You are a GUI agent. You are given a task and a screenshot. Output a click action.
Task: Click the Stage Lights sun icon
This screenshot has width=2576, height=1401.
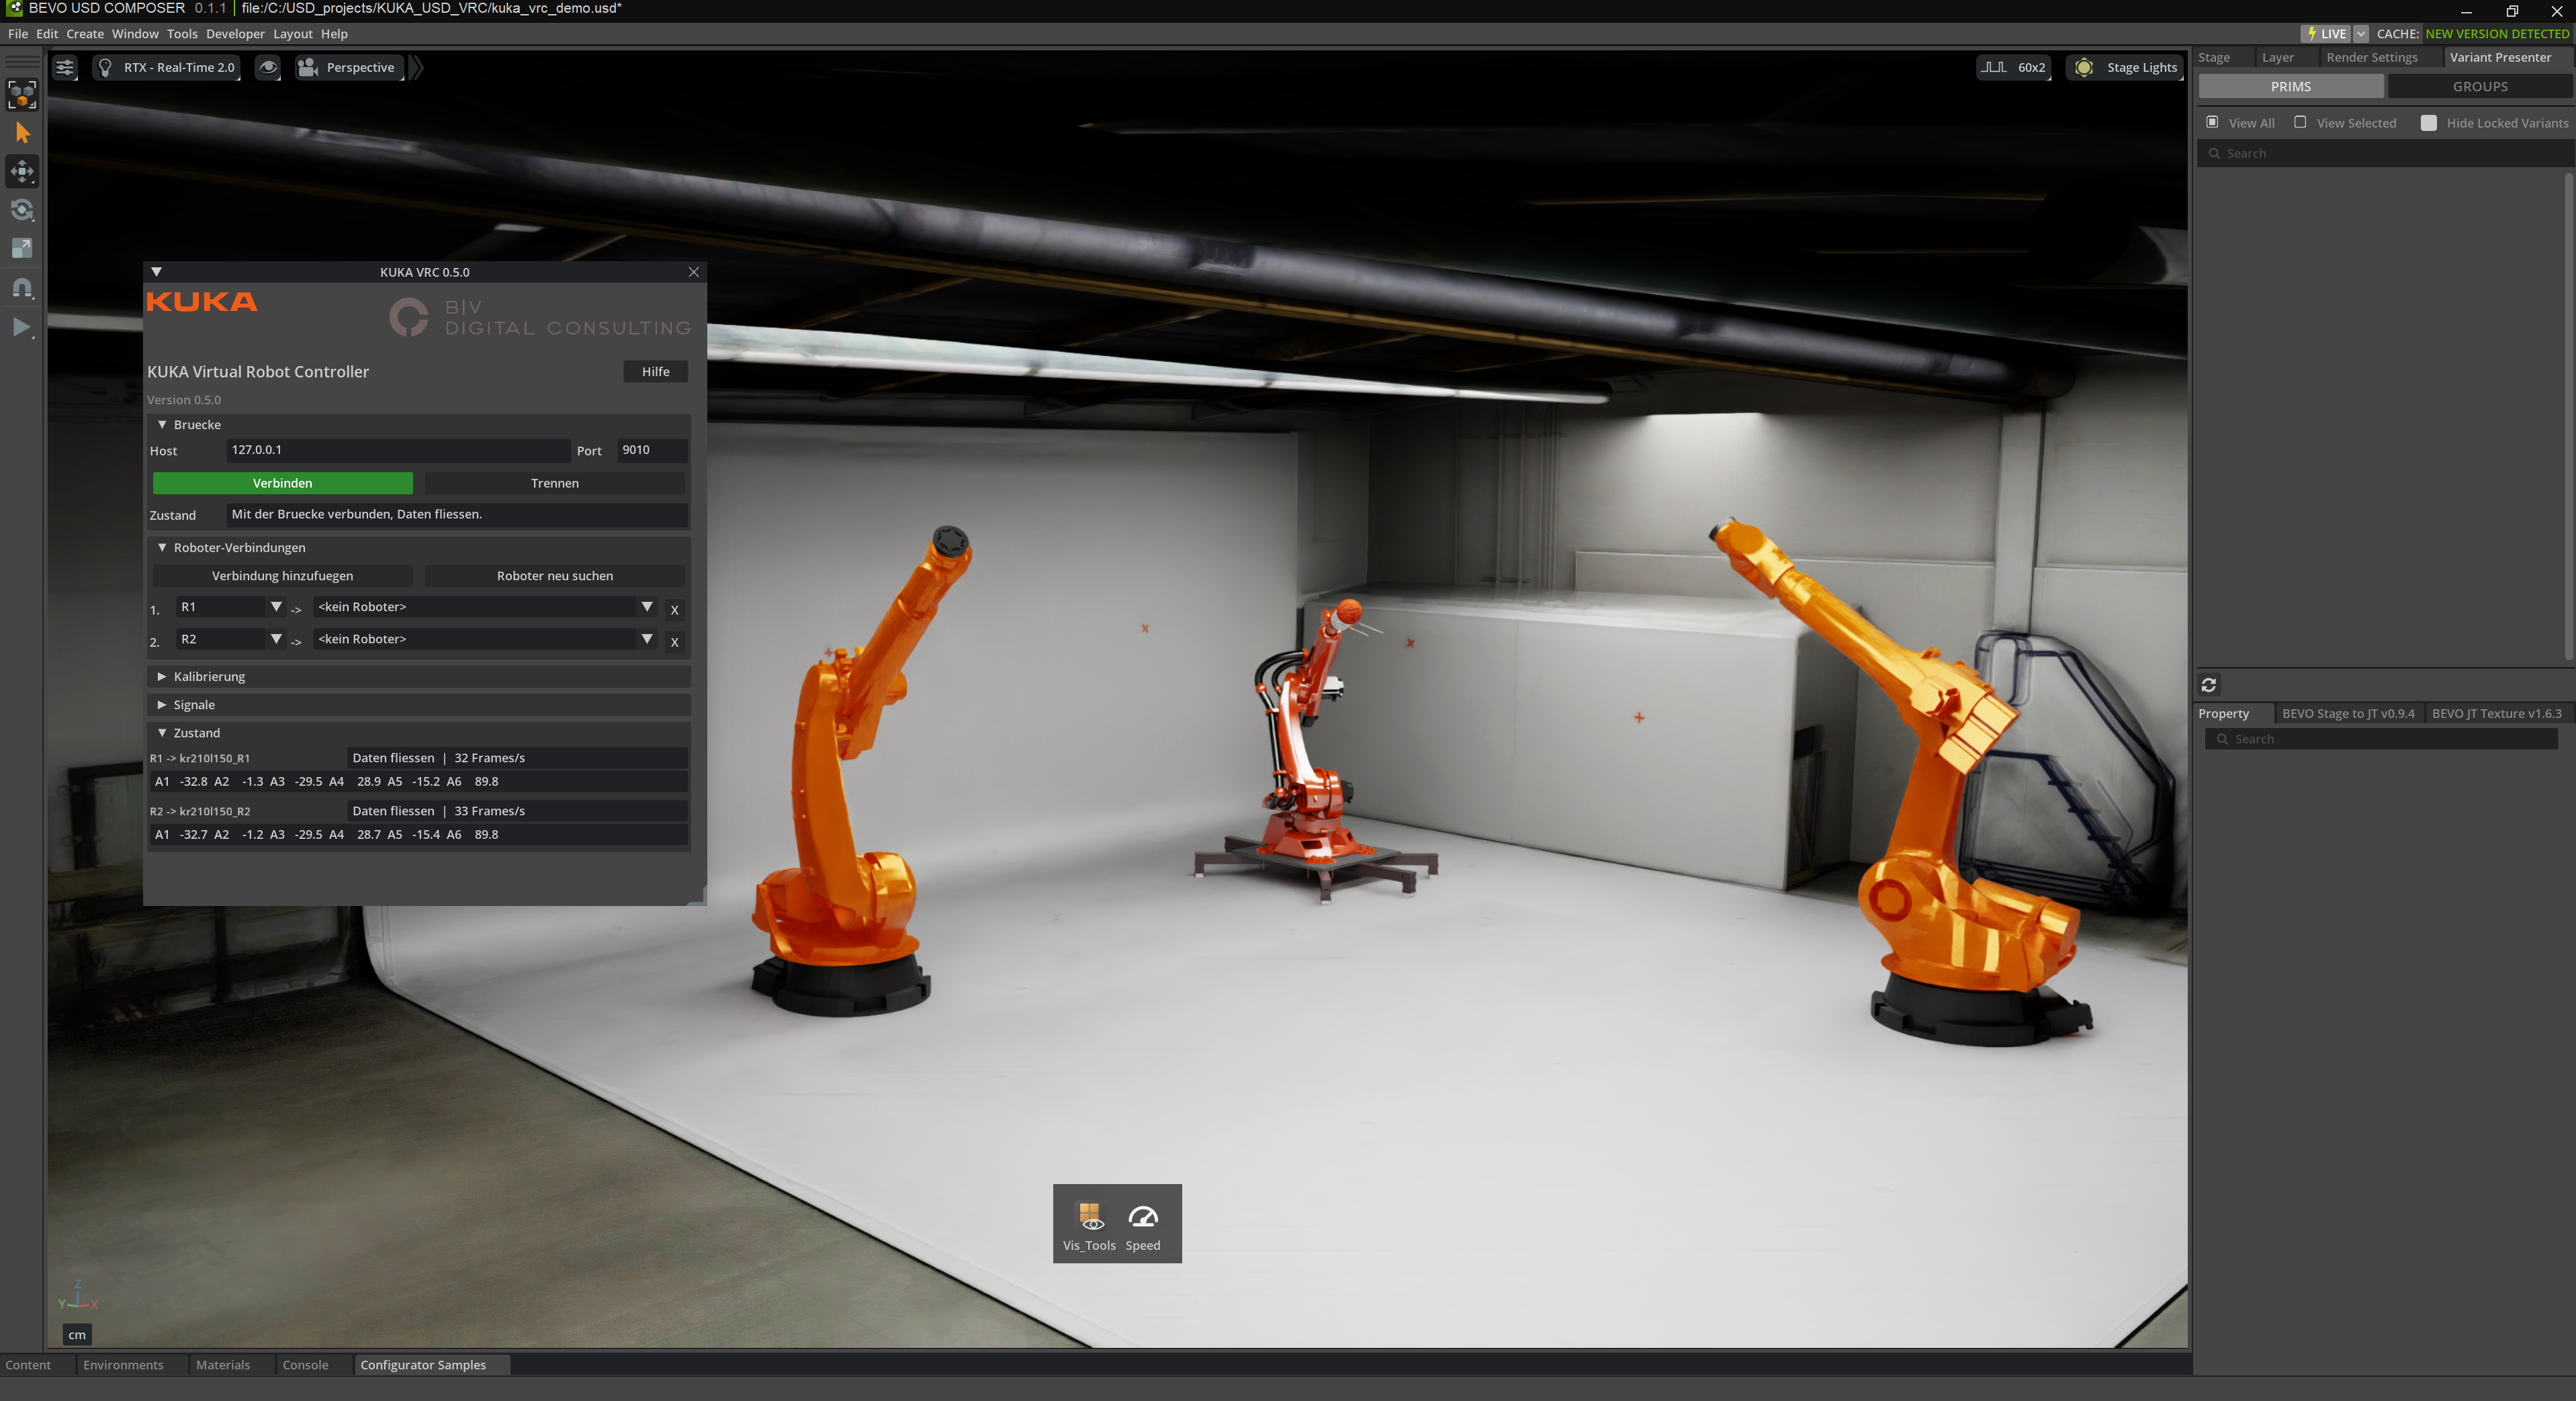pos(2083,68)
